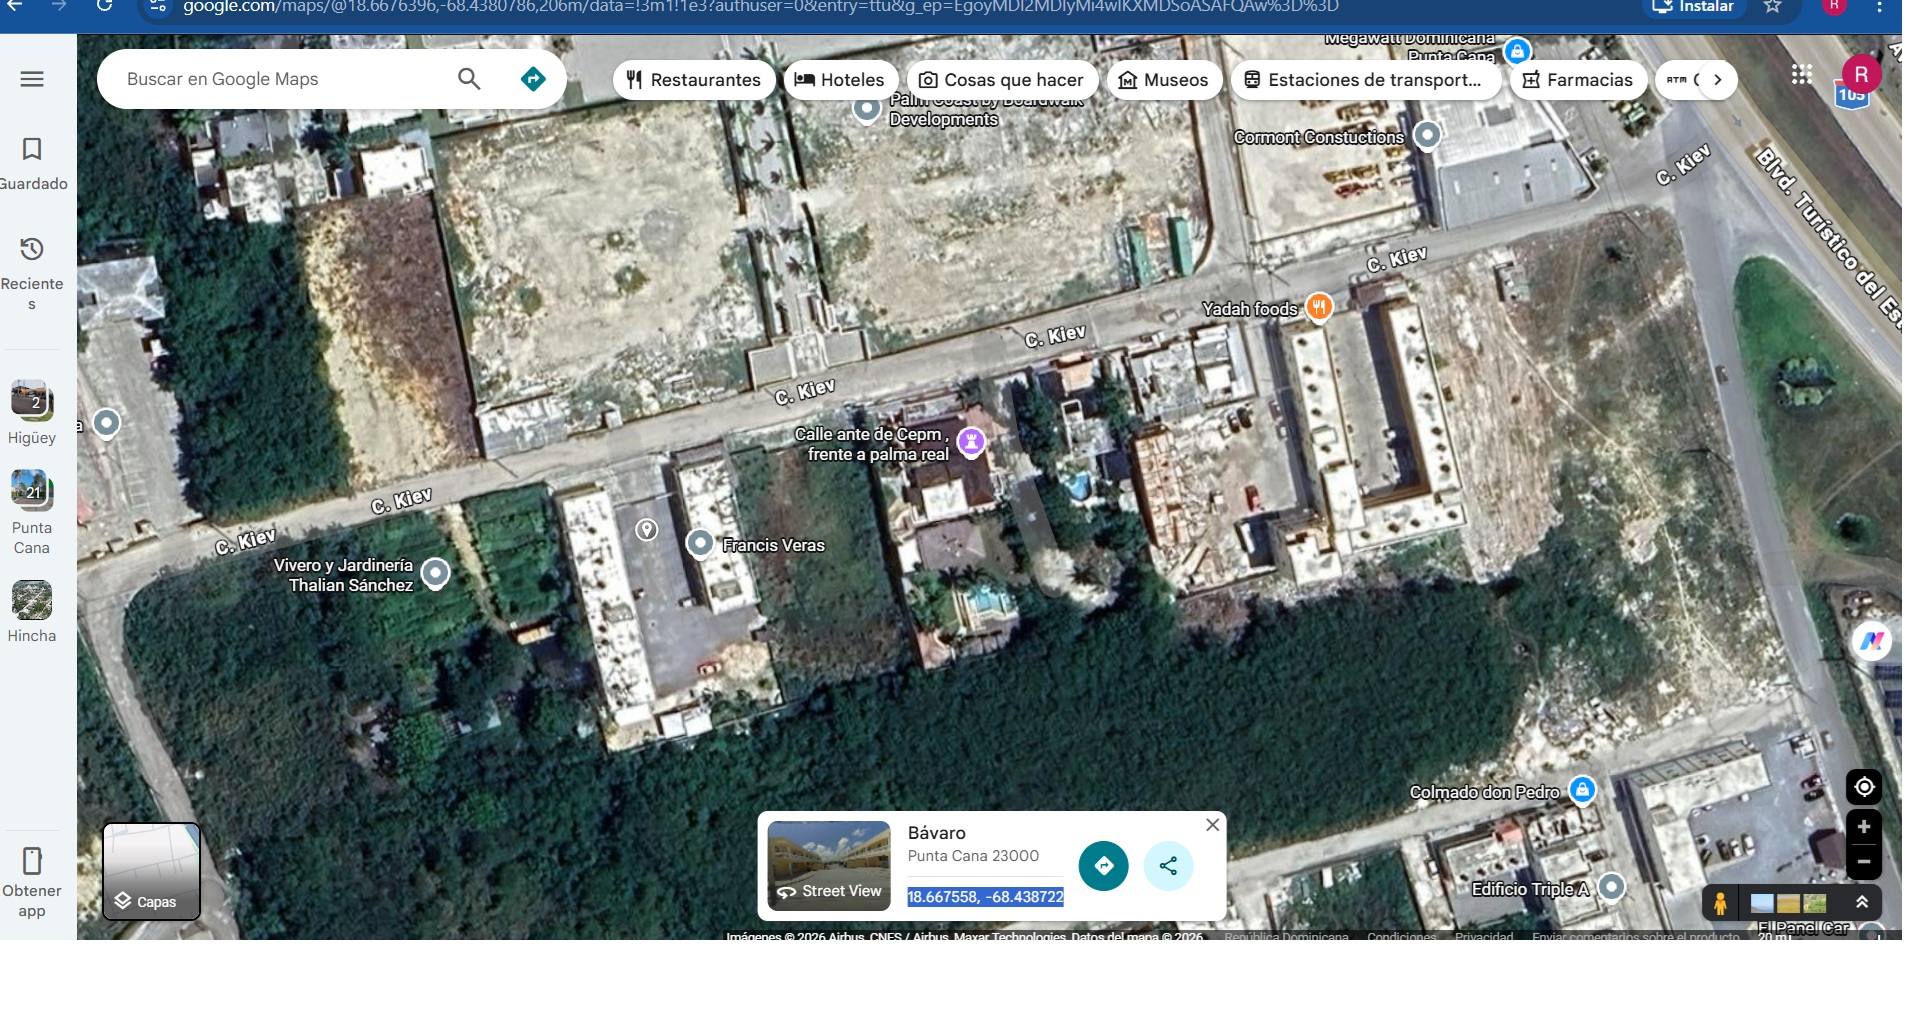Show more category chips with right arrow
The width and height of the screenshot is (1930, 1025).
click(x=1717, y=80)
